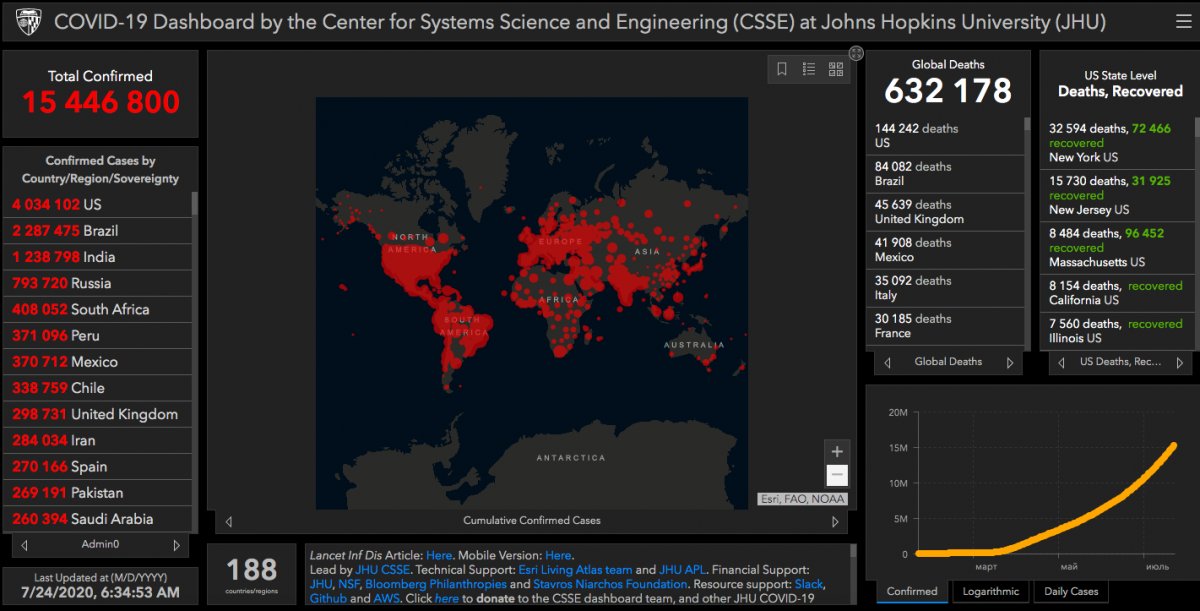The width and height of the screenshot is (1200, 611).
Task: Click Brazil row with 84 082 deaths
Action: (945, 174)
